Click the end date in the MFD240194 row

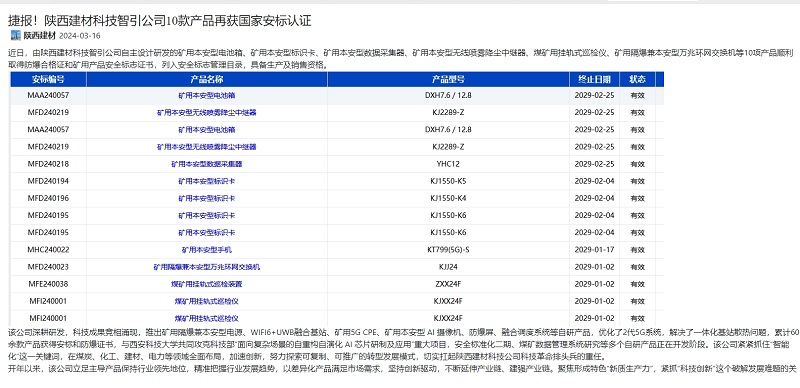[594, 181]
